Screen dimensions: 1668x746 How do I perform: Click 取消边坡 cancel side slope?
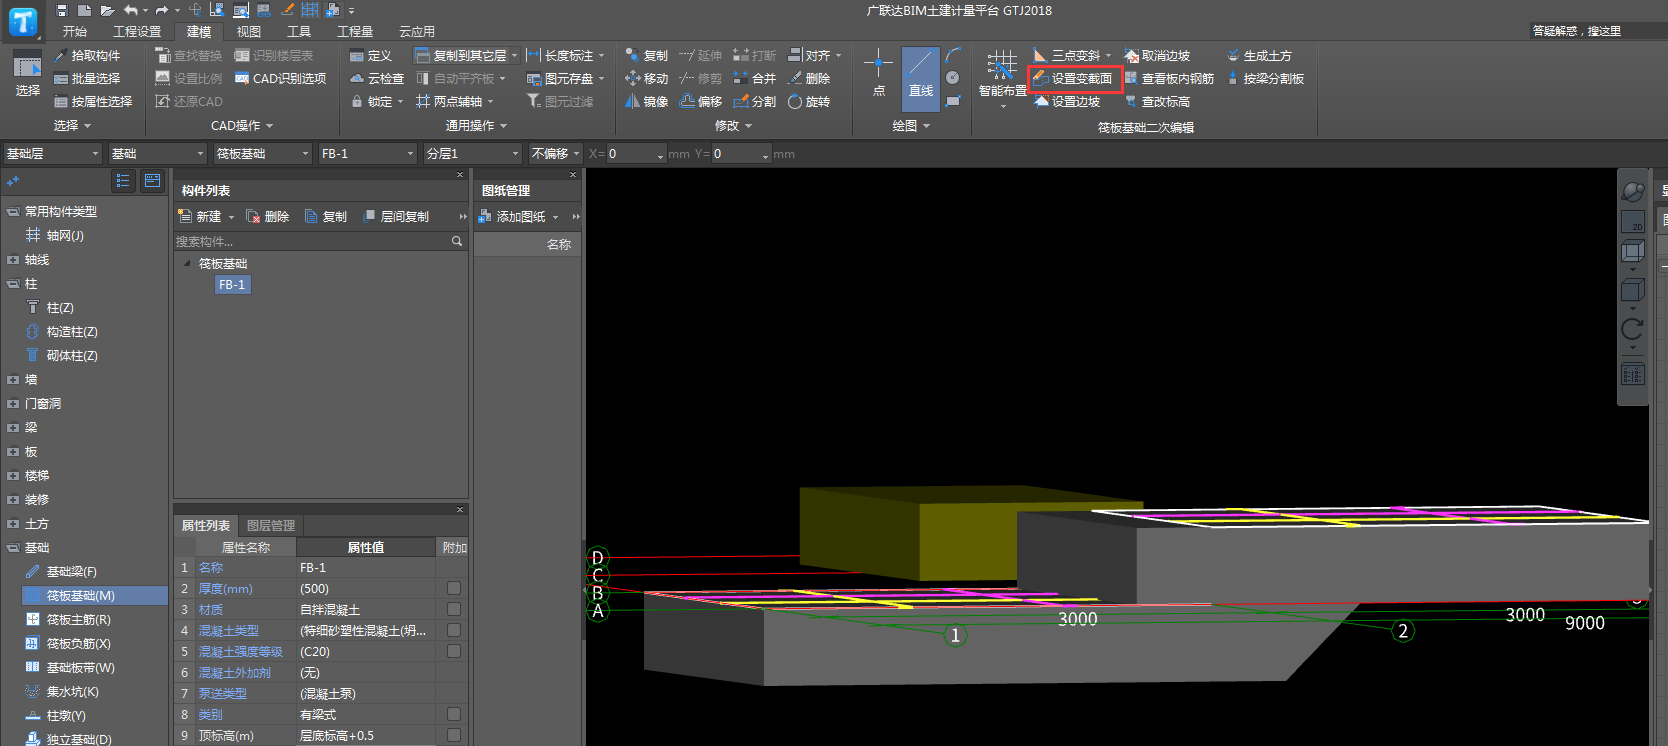[1157, 56]
